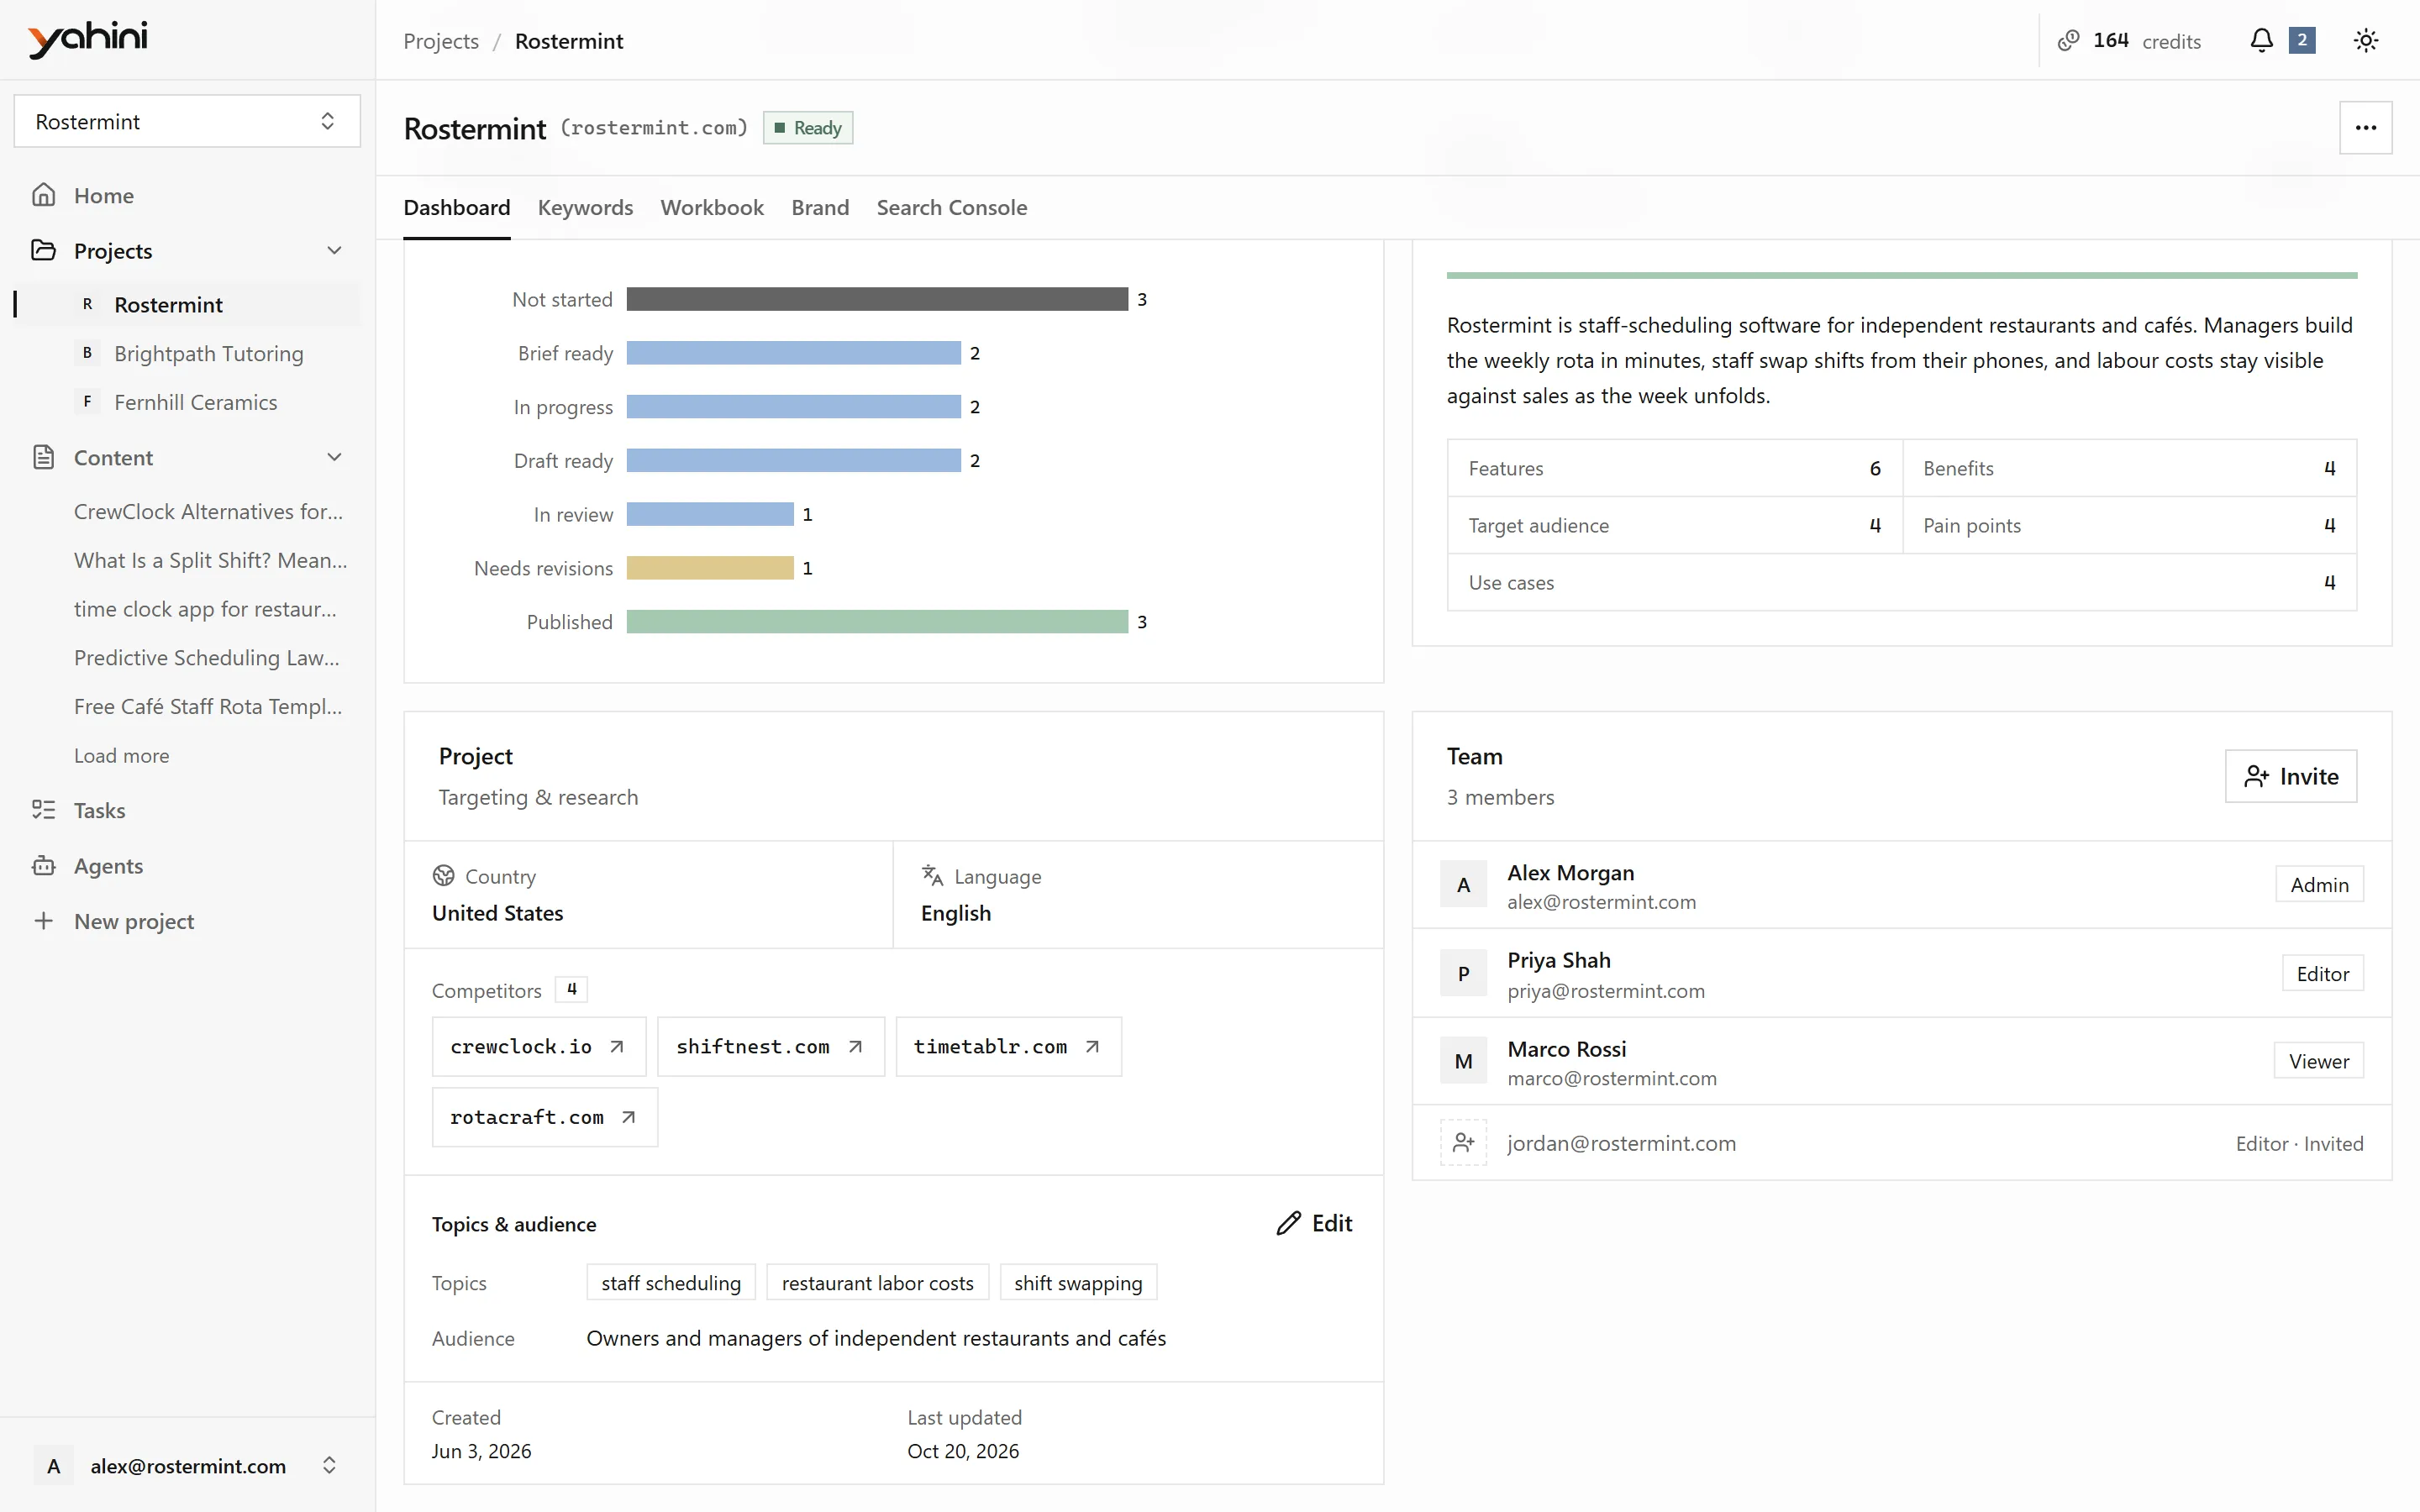Click Load more in Content list

[121, 756]
